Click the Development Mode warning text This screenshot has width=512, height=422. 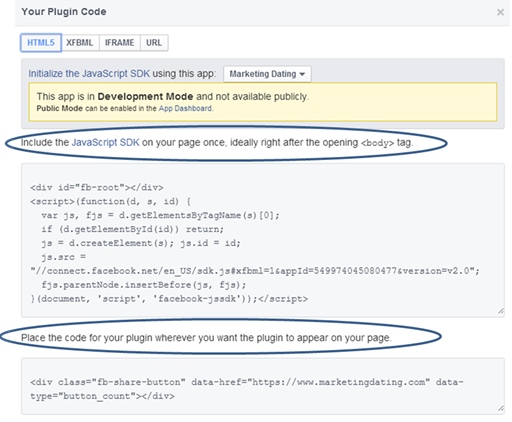pos(173,97)
